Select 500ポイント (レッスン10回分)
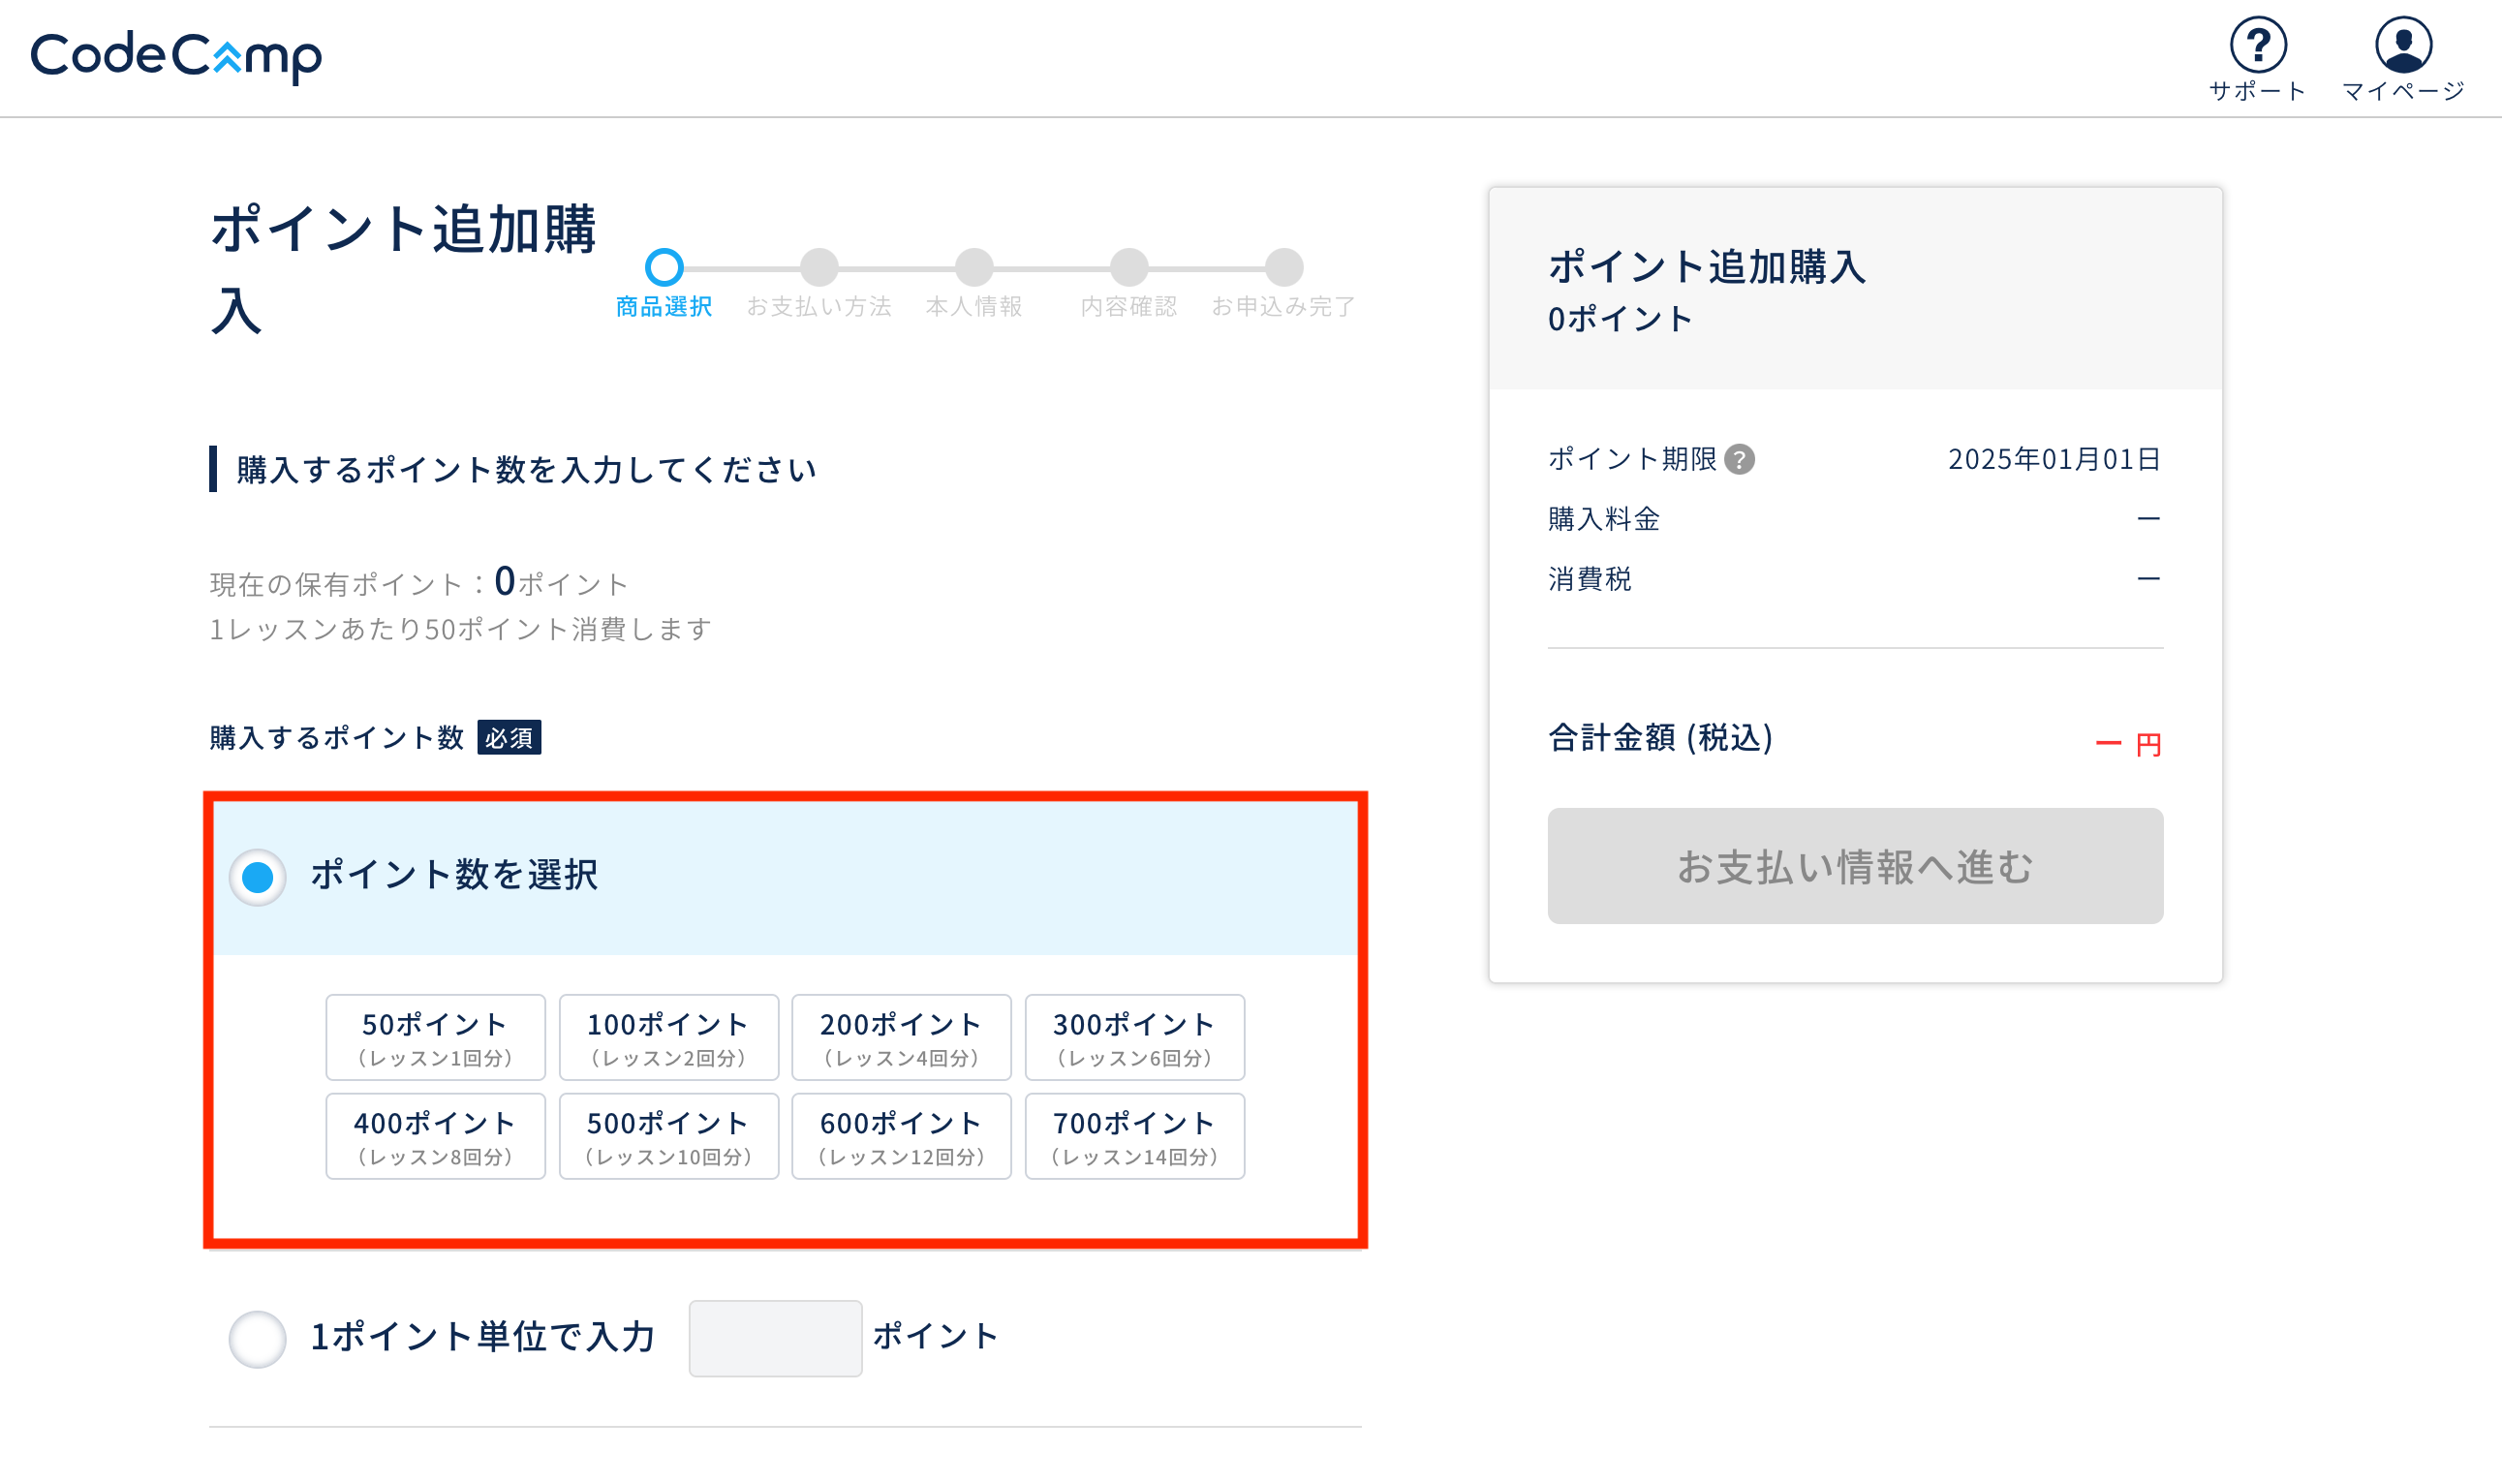Viewport: 2502px width, 1484px height. pos(668,1136)
